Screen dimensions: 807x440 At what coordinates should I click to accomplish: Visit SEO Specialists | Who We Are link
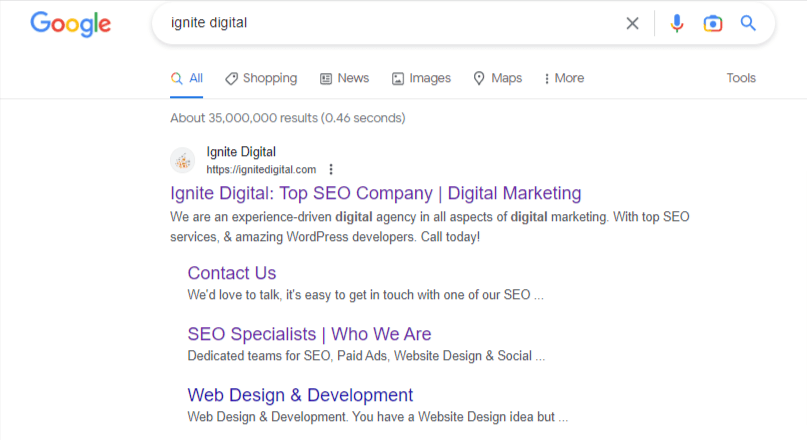(x=309, y=334)
